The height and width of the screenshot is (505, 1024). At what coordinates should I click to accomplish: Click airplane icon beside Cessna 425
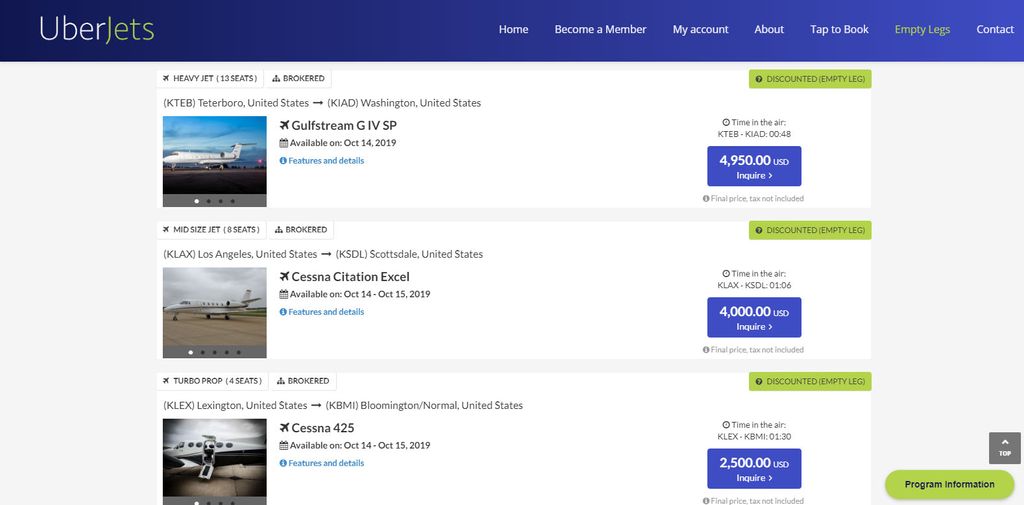284,428
